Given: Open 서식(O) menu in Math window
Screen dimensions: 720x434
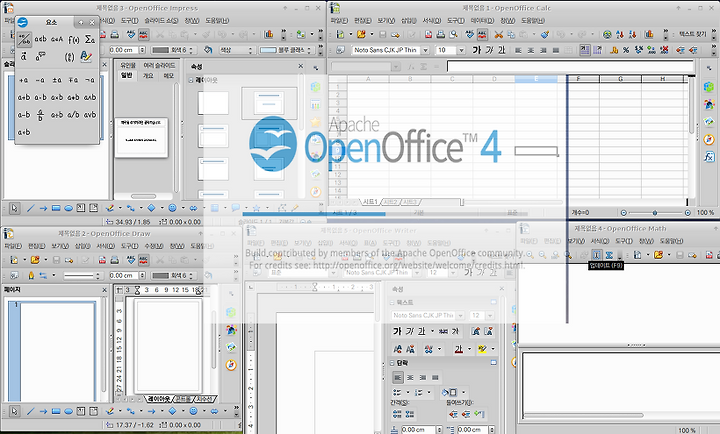Looking at the screenshot, I should 599,241.
